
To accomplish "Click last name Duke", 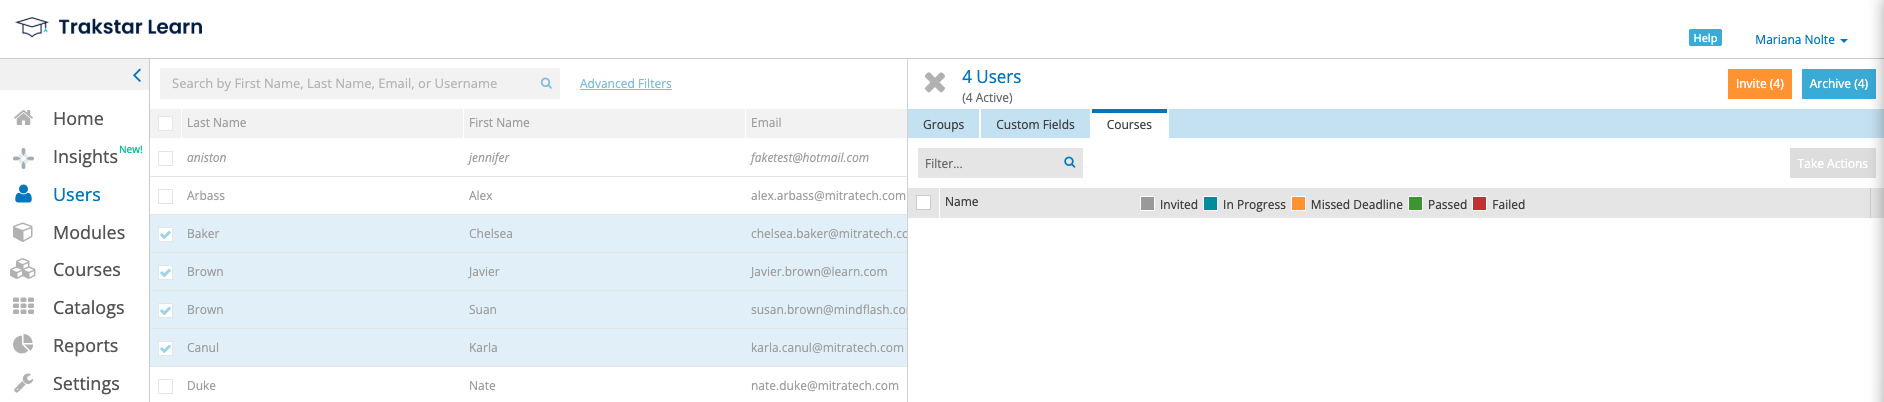I will [x=201, y=386].
